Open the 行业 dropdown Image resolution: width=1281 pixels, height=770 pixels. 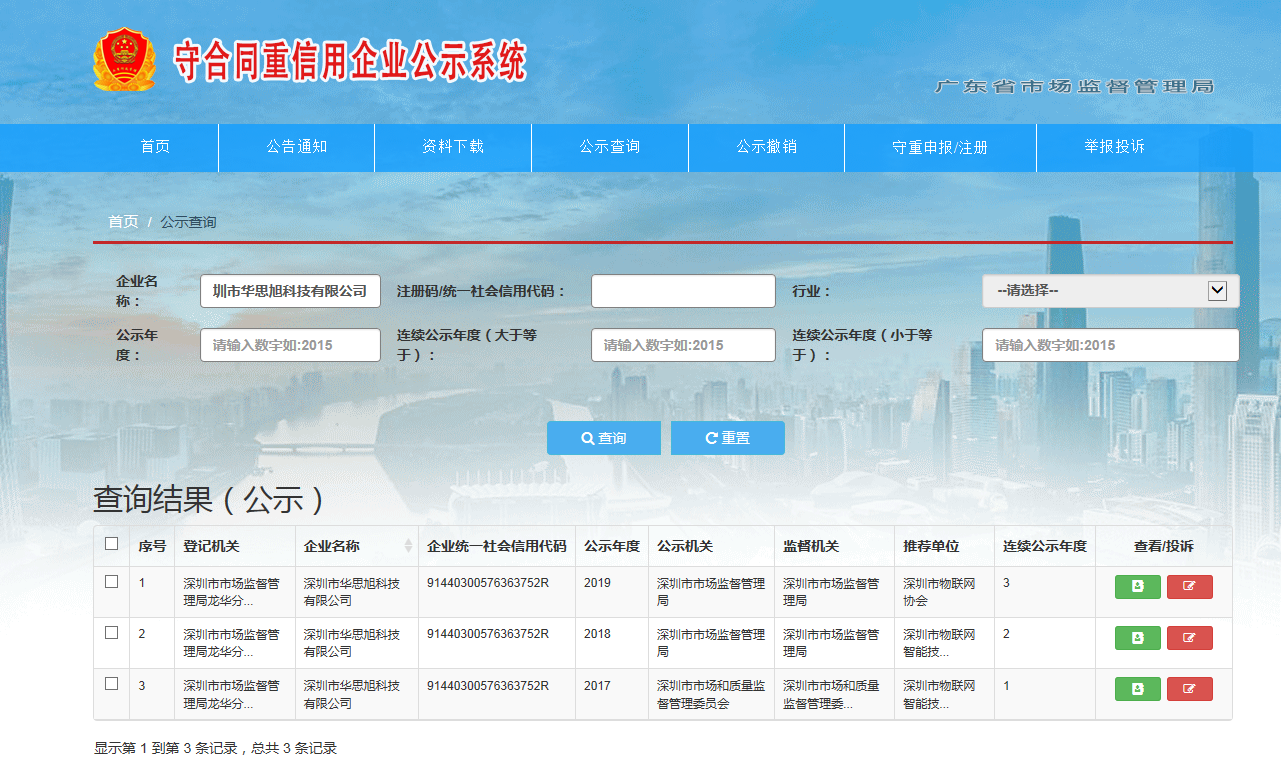pyautogui.click(x=1110, y=291)
